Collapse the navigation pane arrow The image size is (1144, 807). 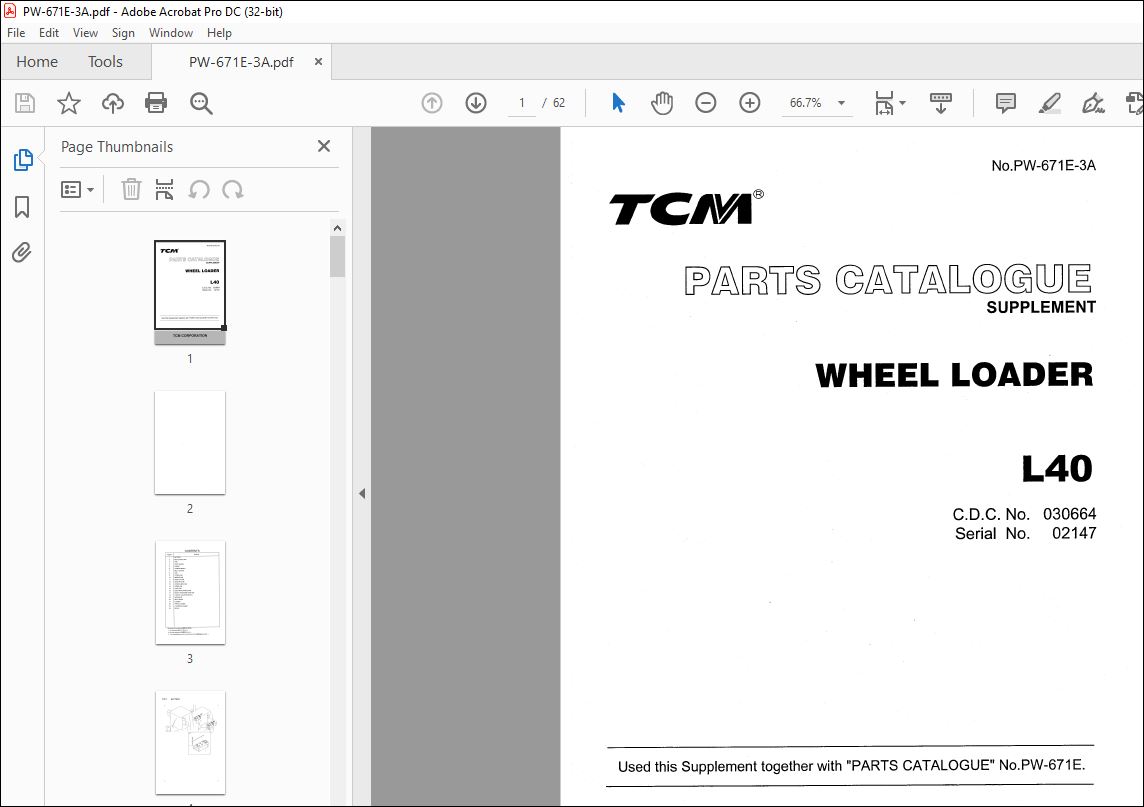362,493
